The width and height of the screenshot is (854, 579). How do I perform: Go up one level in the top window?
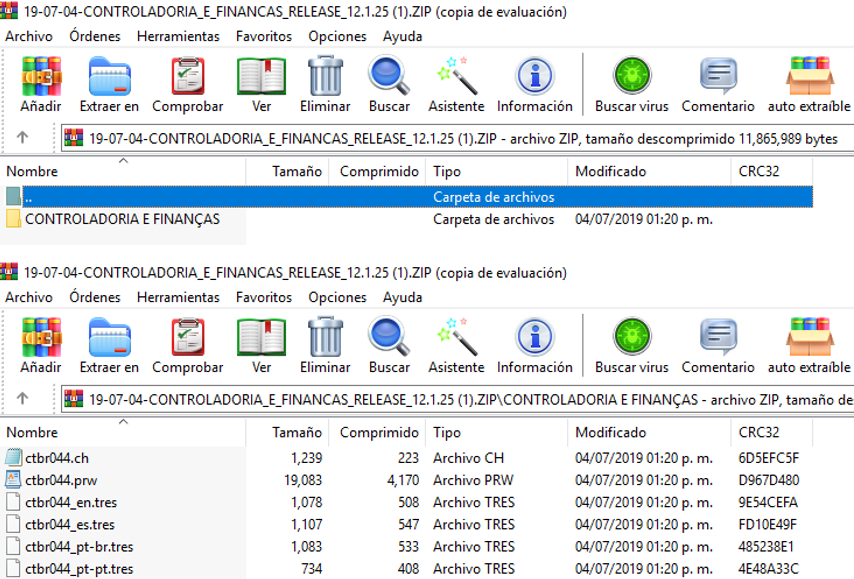(22, 137)
